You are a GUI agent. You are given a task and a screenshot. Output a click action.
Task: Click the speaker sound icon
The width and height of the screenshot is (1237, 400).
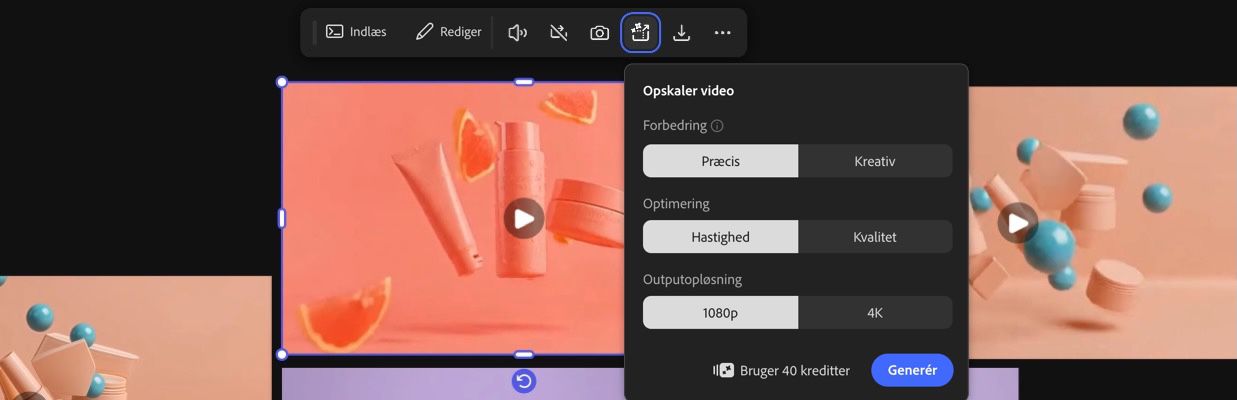[x=517, y=33]
